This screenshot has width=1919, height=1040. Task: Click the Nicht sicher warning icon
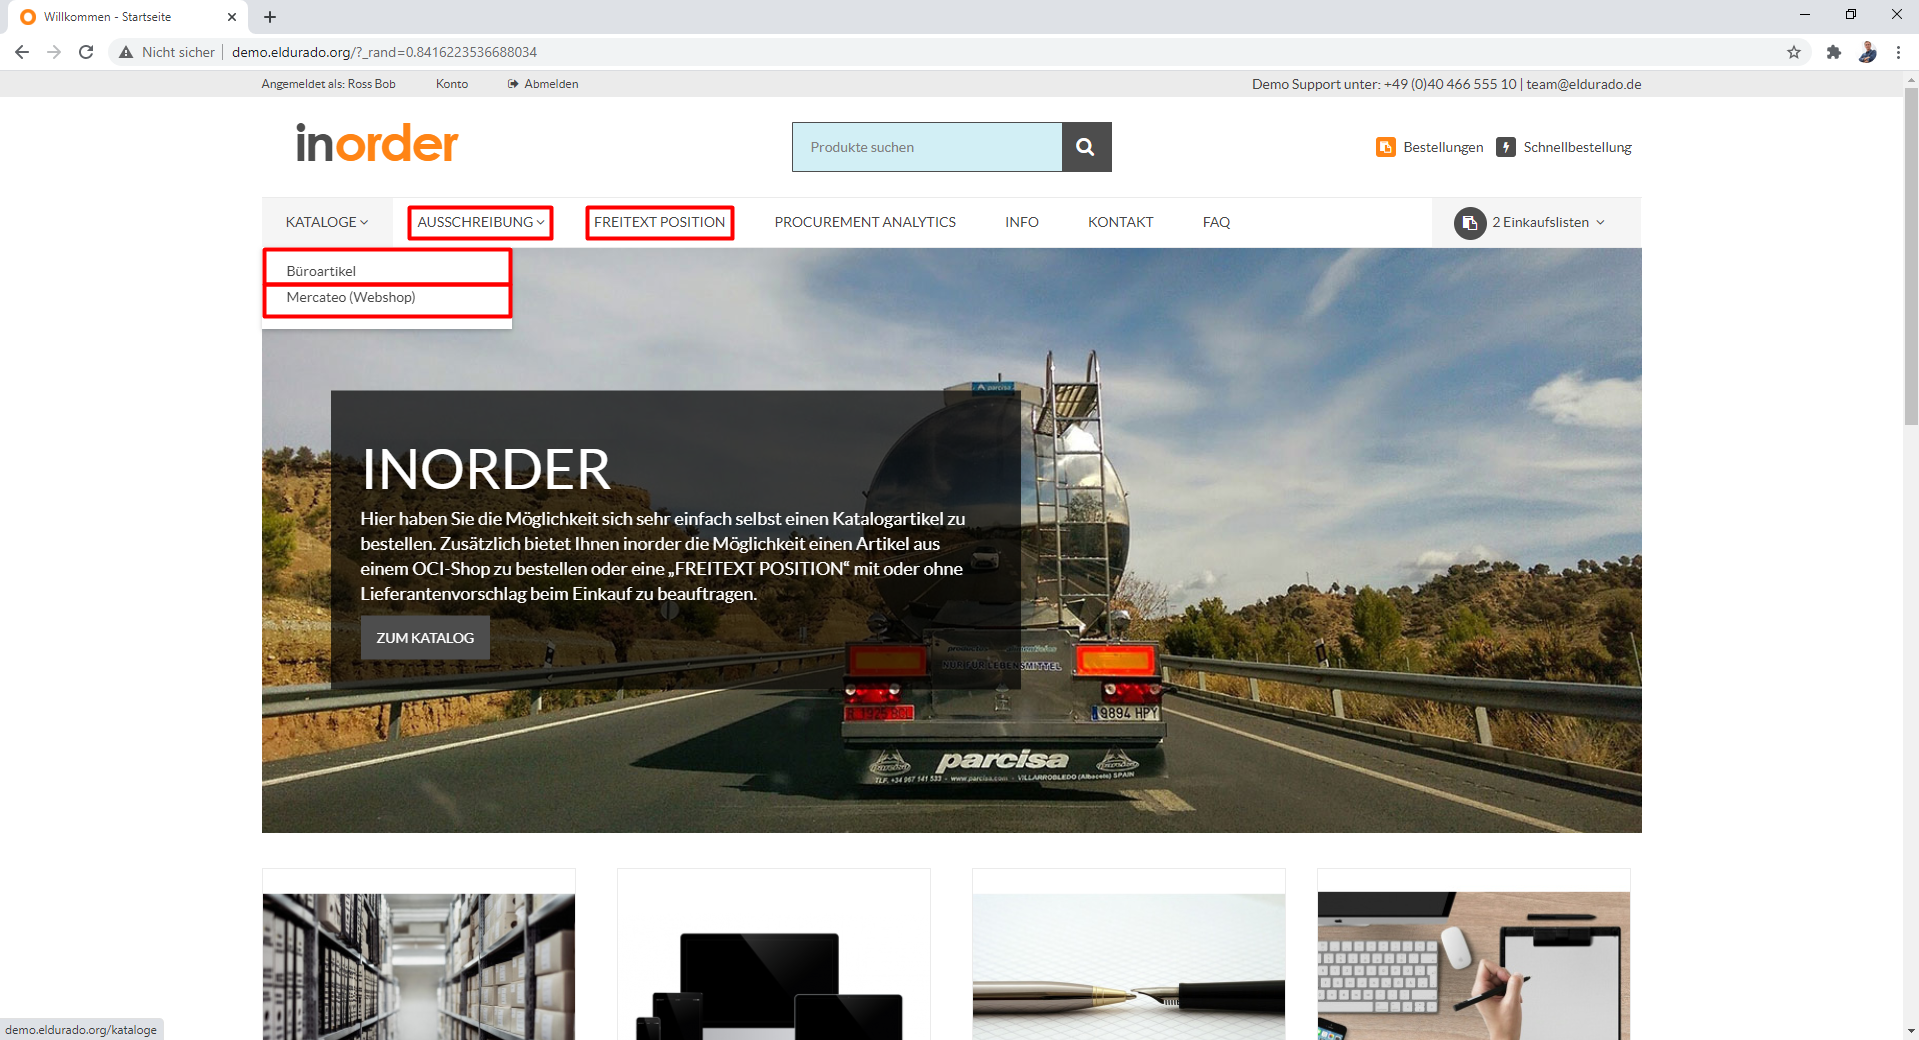tap(126, 52)
